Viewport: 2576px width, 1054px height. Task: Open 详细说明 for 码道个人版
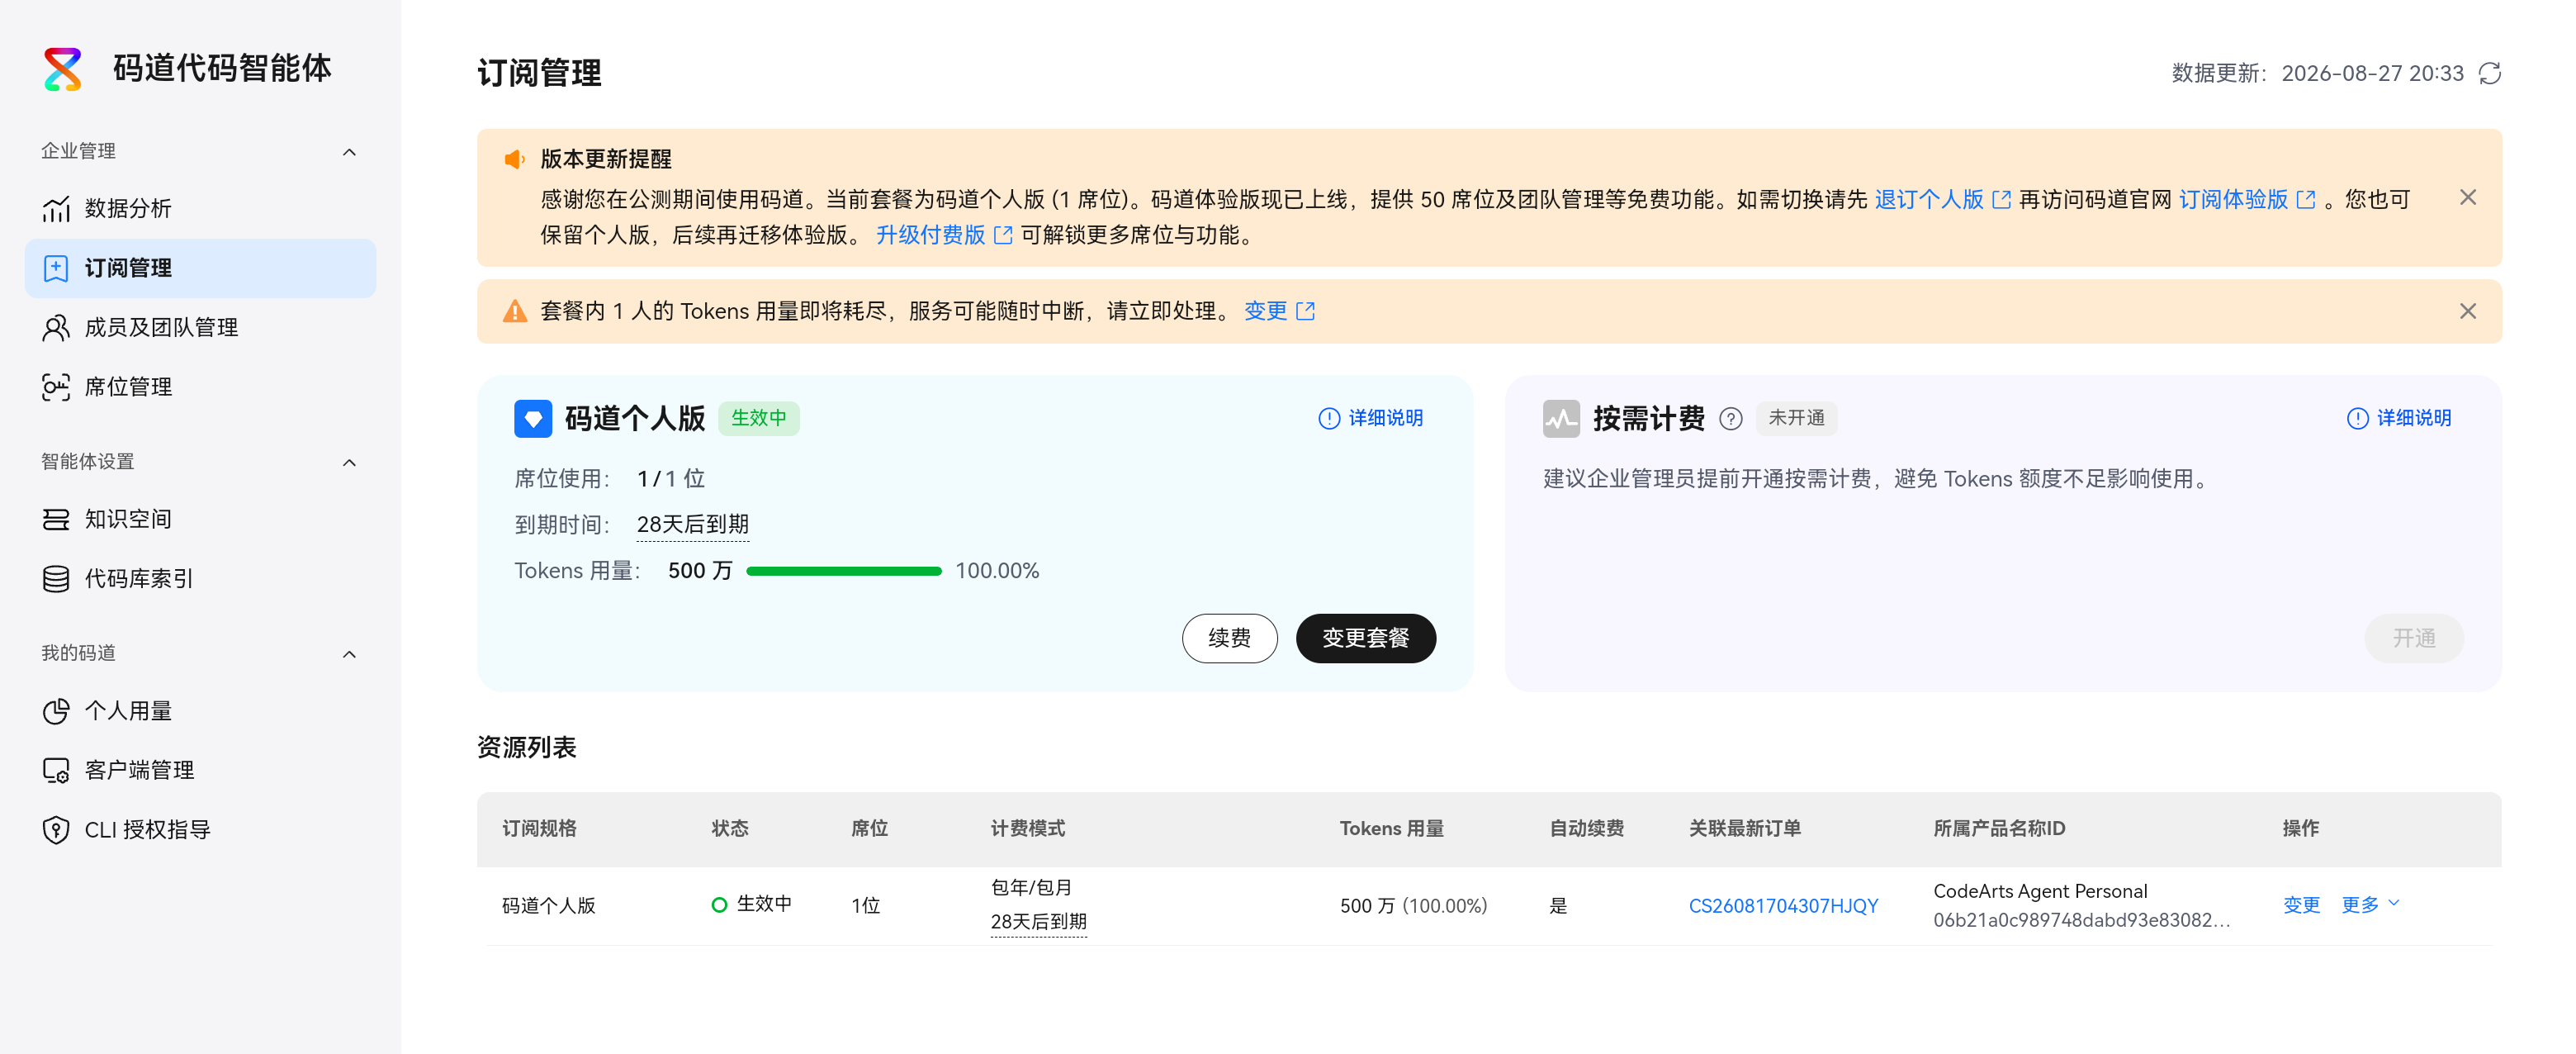pyautogui.click(x=1370, y=418)
